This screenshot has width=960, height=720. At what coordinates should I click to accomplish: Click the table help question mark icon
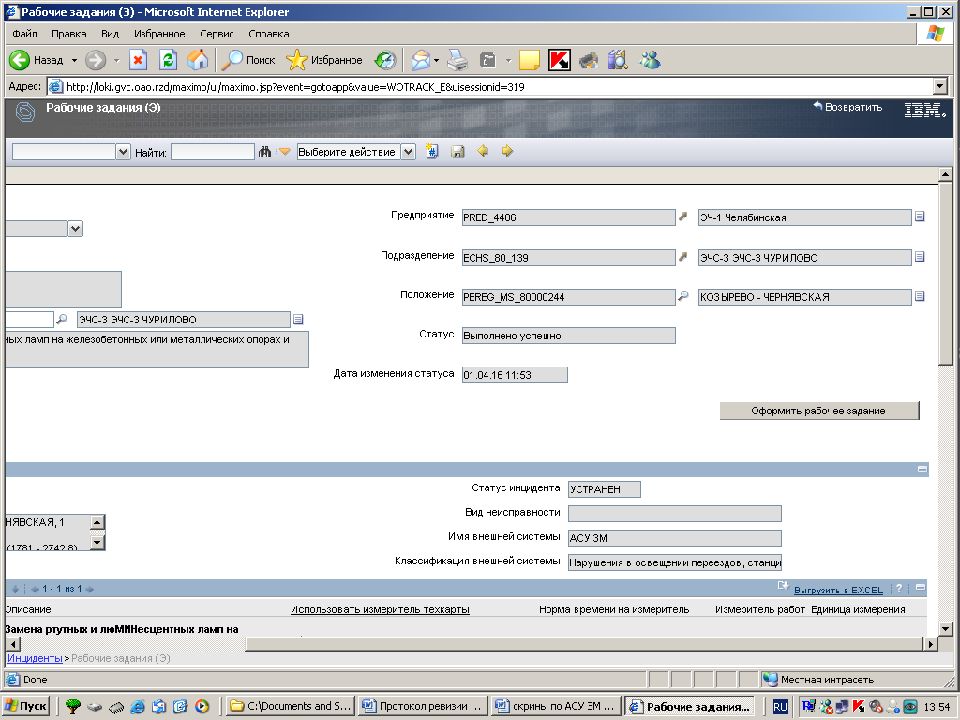tap(899, 588)
